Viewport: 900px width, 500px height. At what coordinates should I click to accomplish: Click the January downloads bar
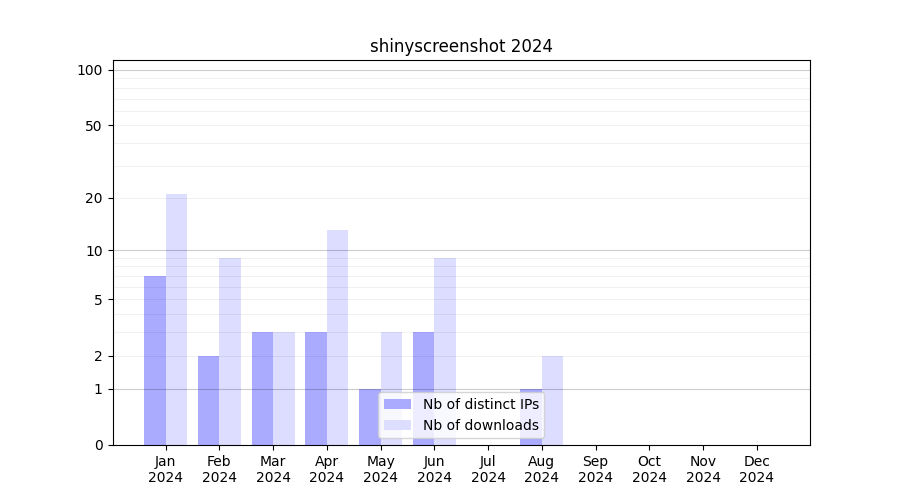tap(176, 320)
